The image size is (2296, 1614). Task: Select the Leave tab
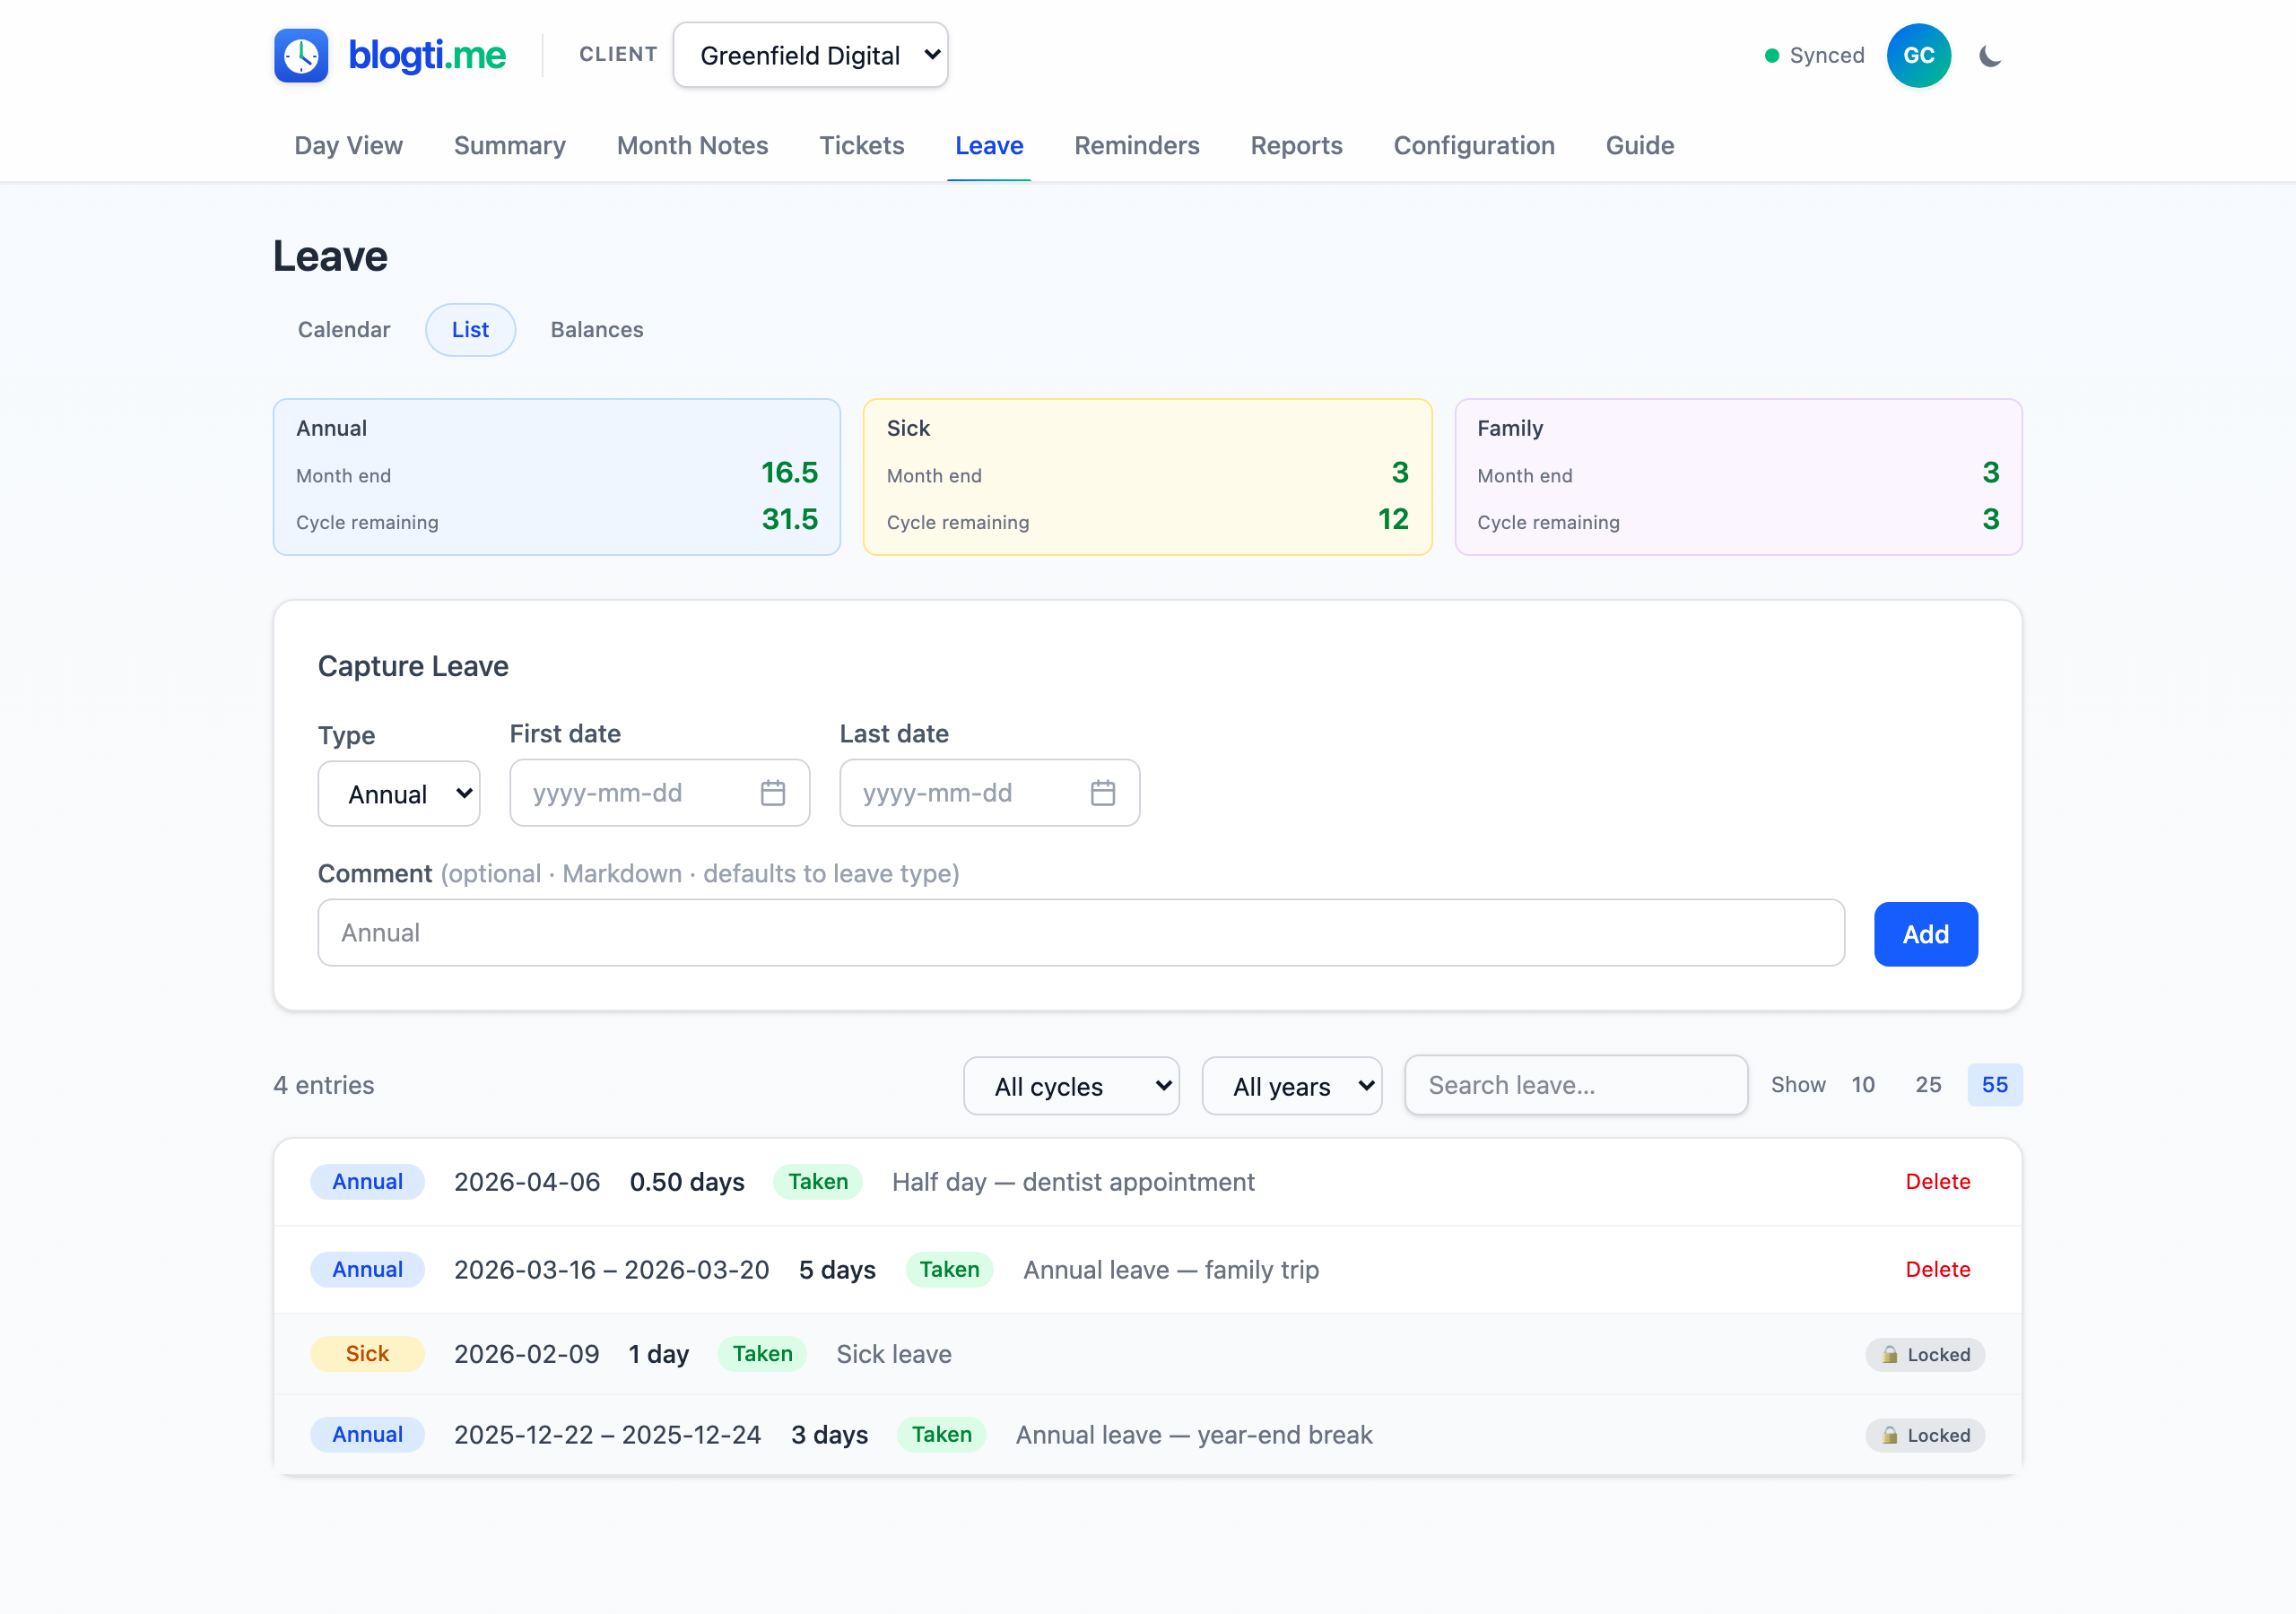pos(989,146)
